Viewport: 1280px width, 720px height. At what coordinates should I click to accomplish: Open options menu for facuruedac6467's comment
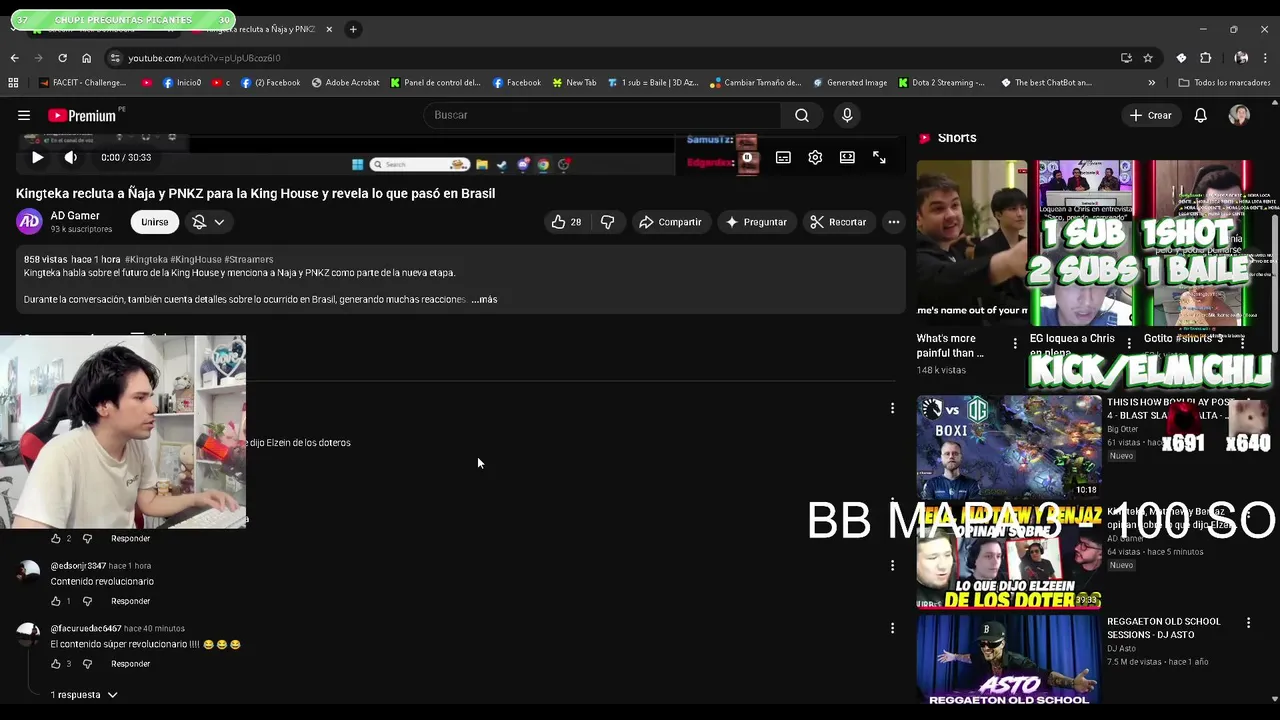pyautogui.click(x=892, y=628)
